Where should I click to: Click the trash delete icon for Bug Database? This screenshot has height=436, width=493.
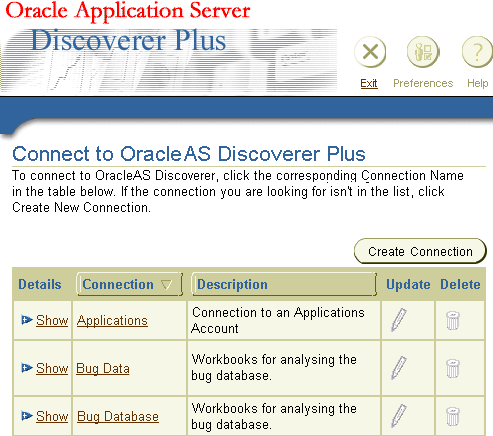pos(453,416)
